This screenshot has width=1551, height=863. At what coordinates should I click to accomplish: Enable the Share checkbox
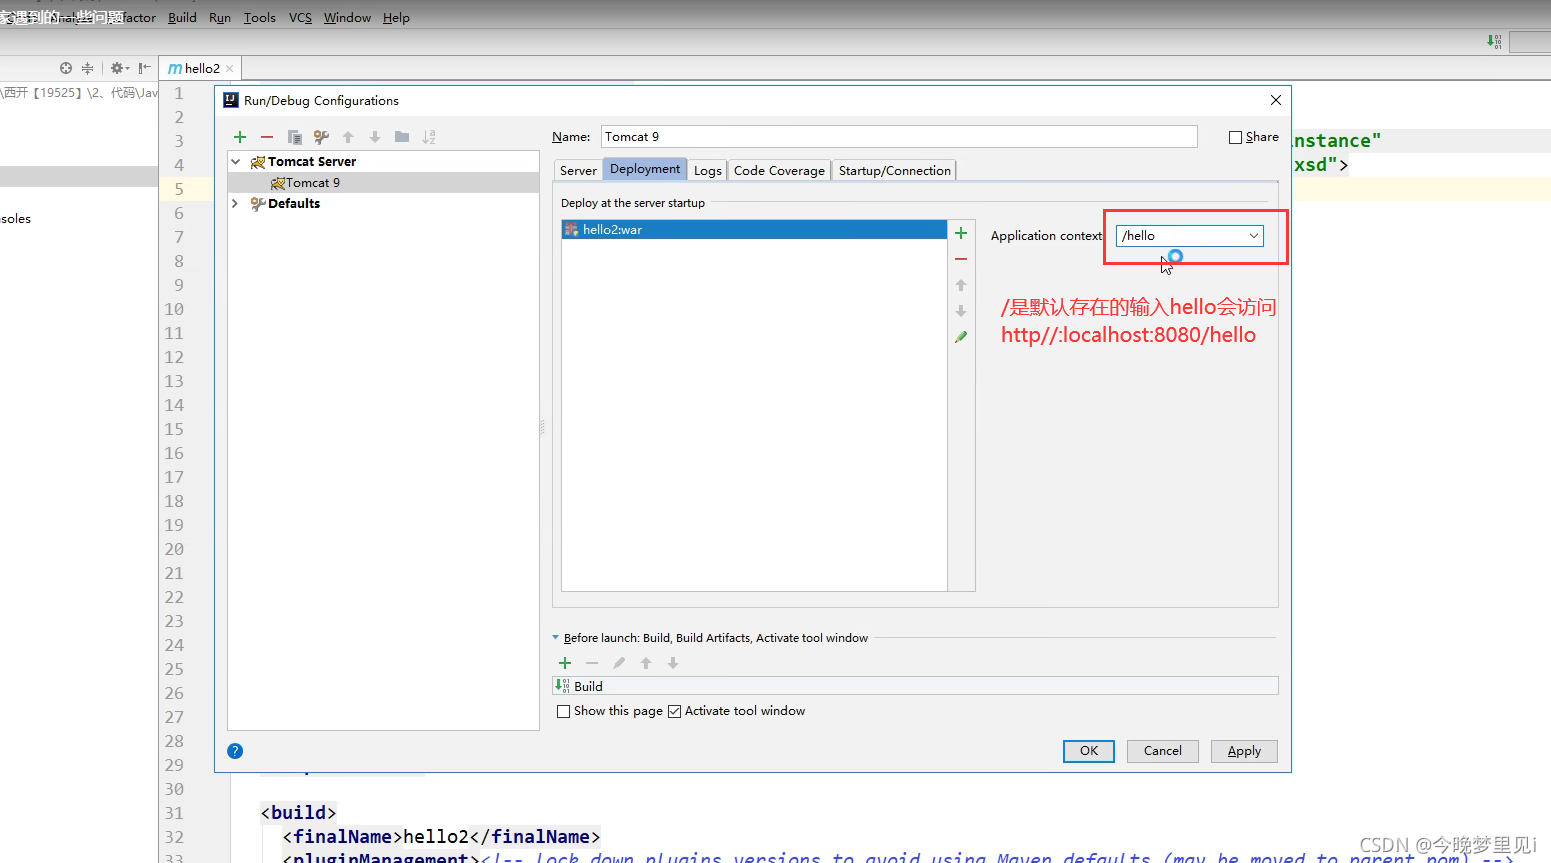point(1236,137)
